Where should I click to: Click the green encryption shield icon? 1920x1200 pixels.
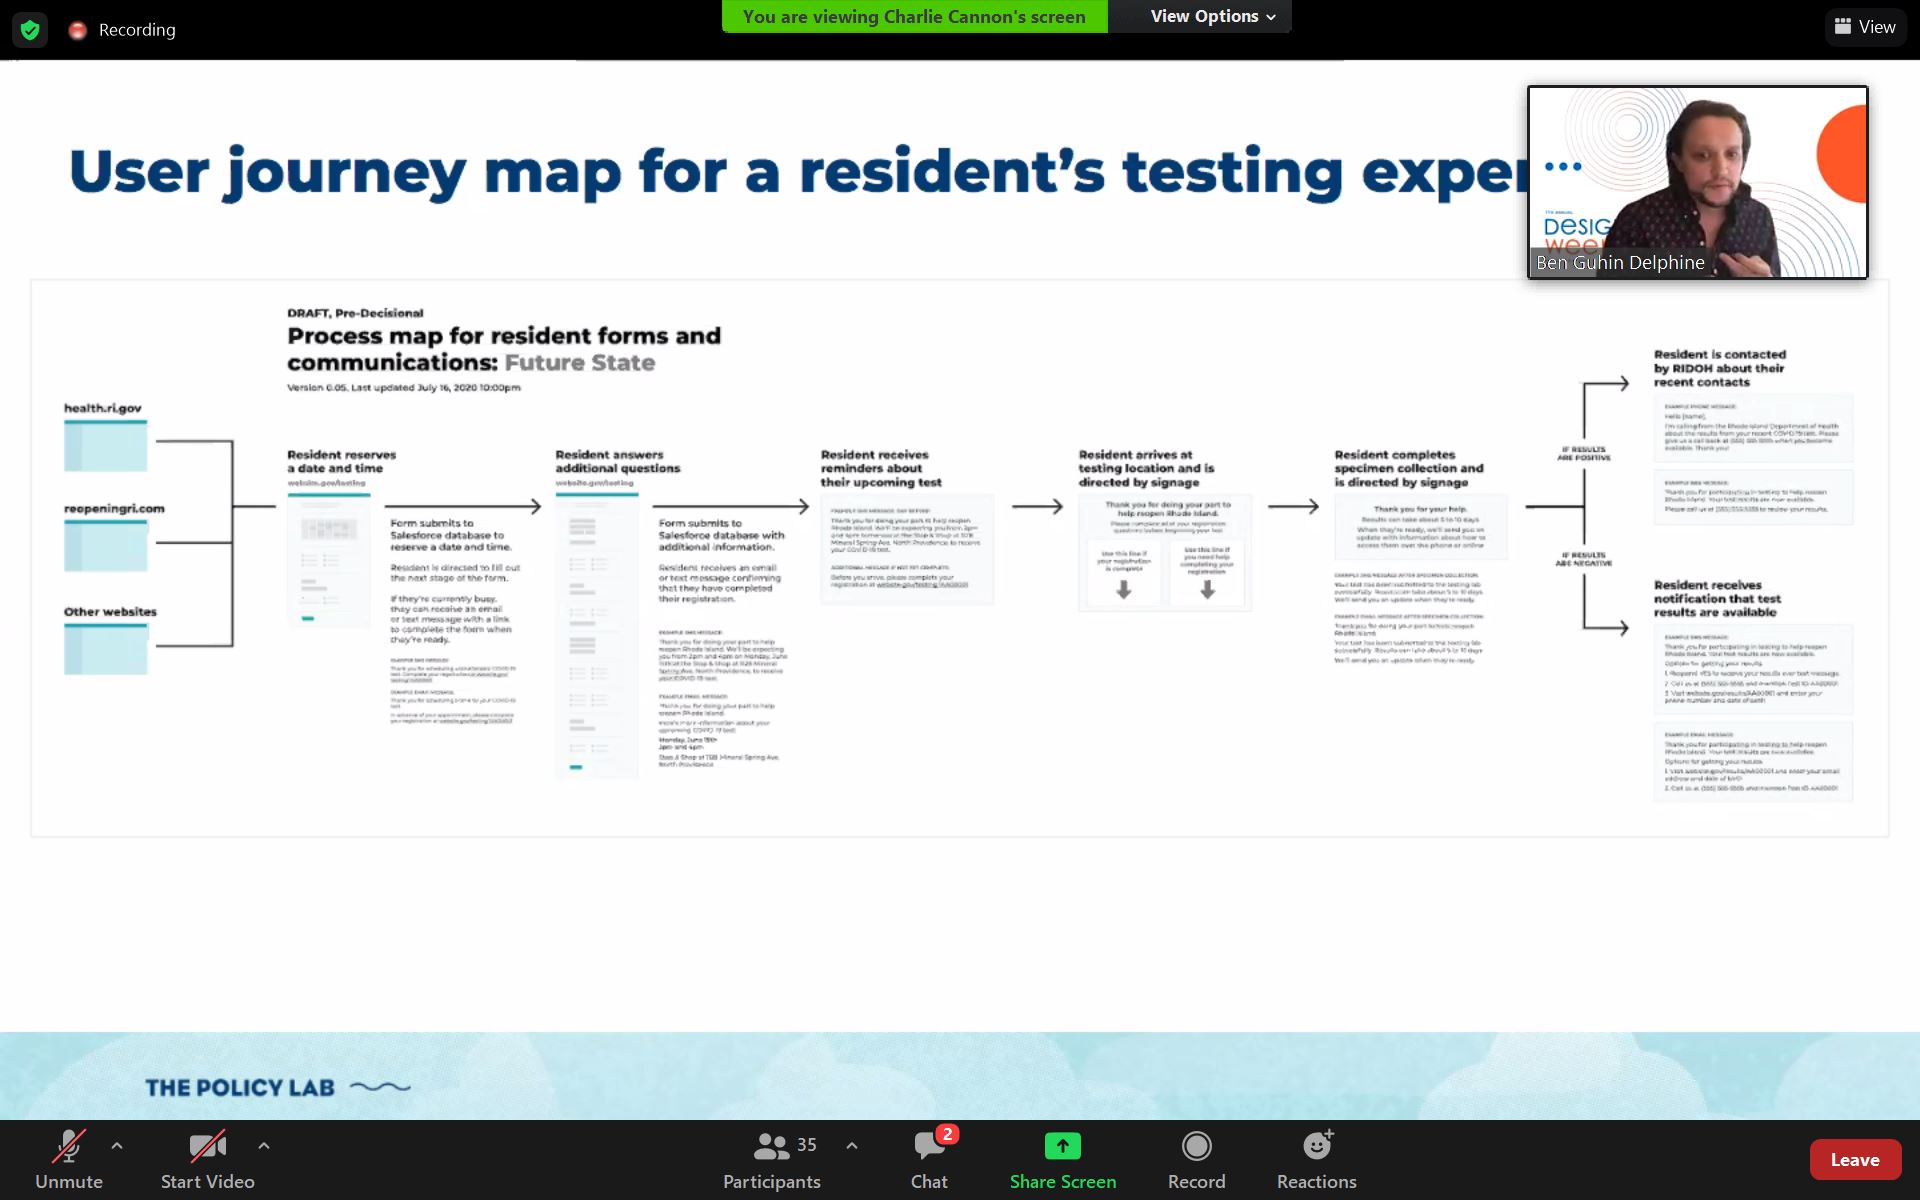pyautogui.click(x=30, y=30)
